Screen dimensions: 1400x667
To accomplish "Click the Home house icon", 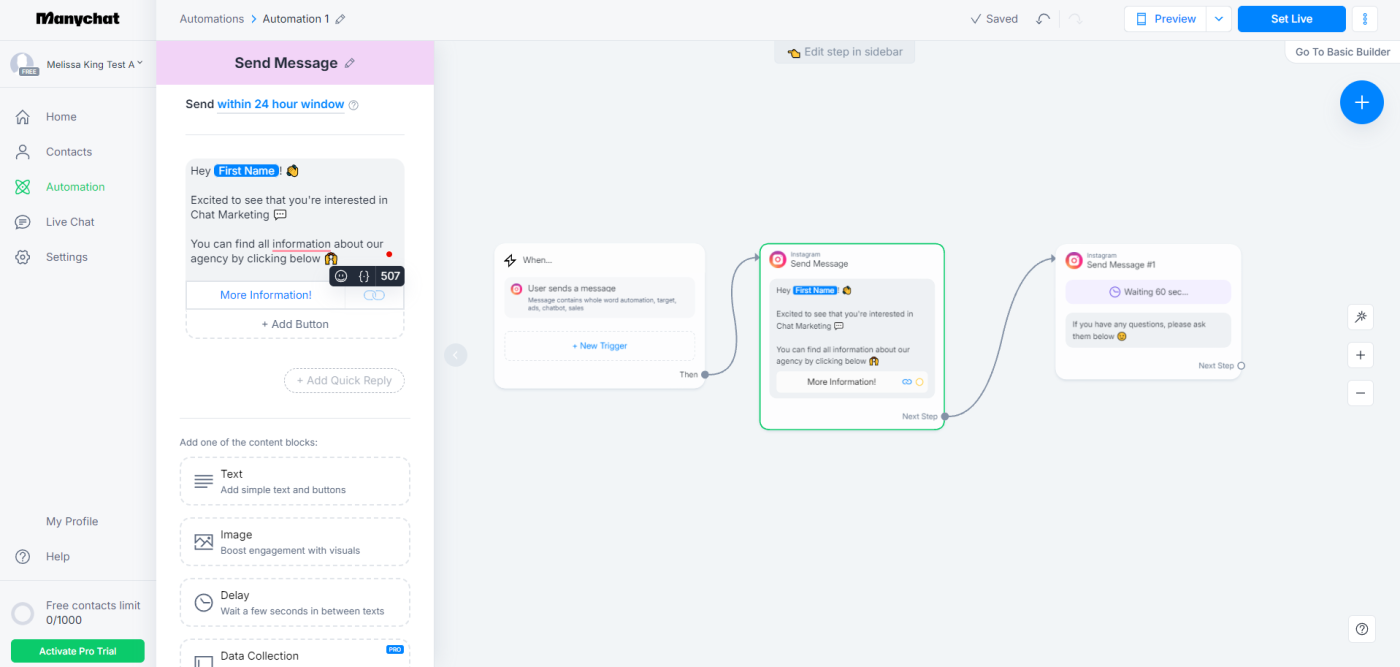I will (x=22, y=117).
